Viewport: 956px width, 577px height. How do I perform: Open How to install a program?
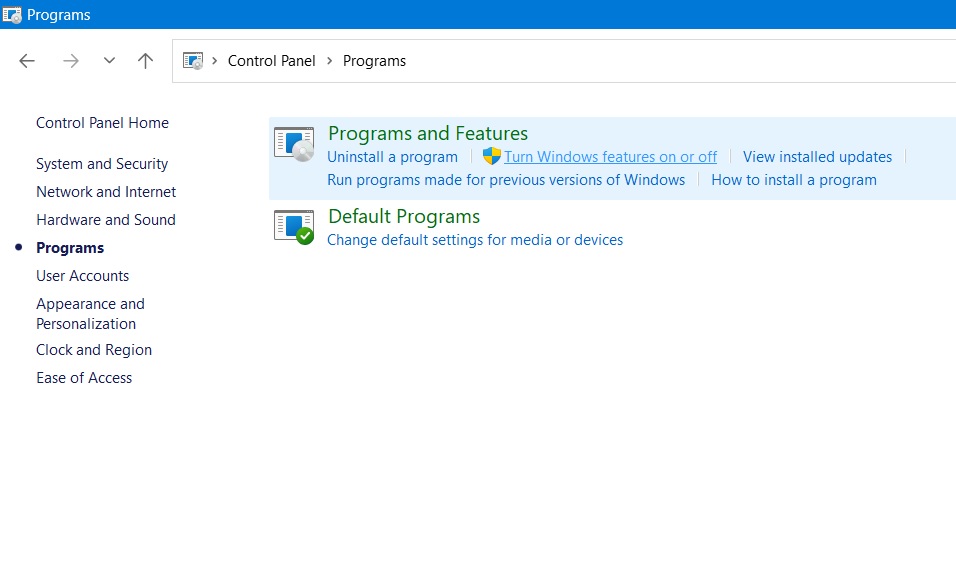794,179
